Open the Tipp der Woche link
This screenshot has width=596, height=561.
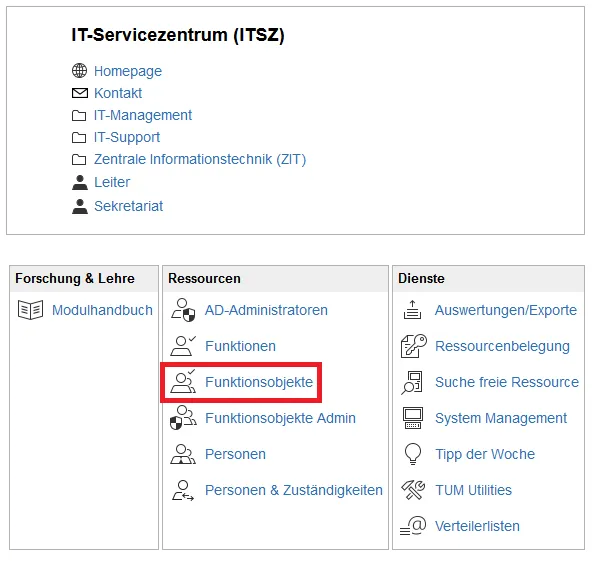485,454
